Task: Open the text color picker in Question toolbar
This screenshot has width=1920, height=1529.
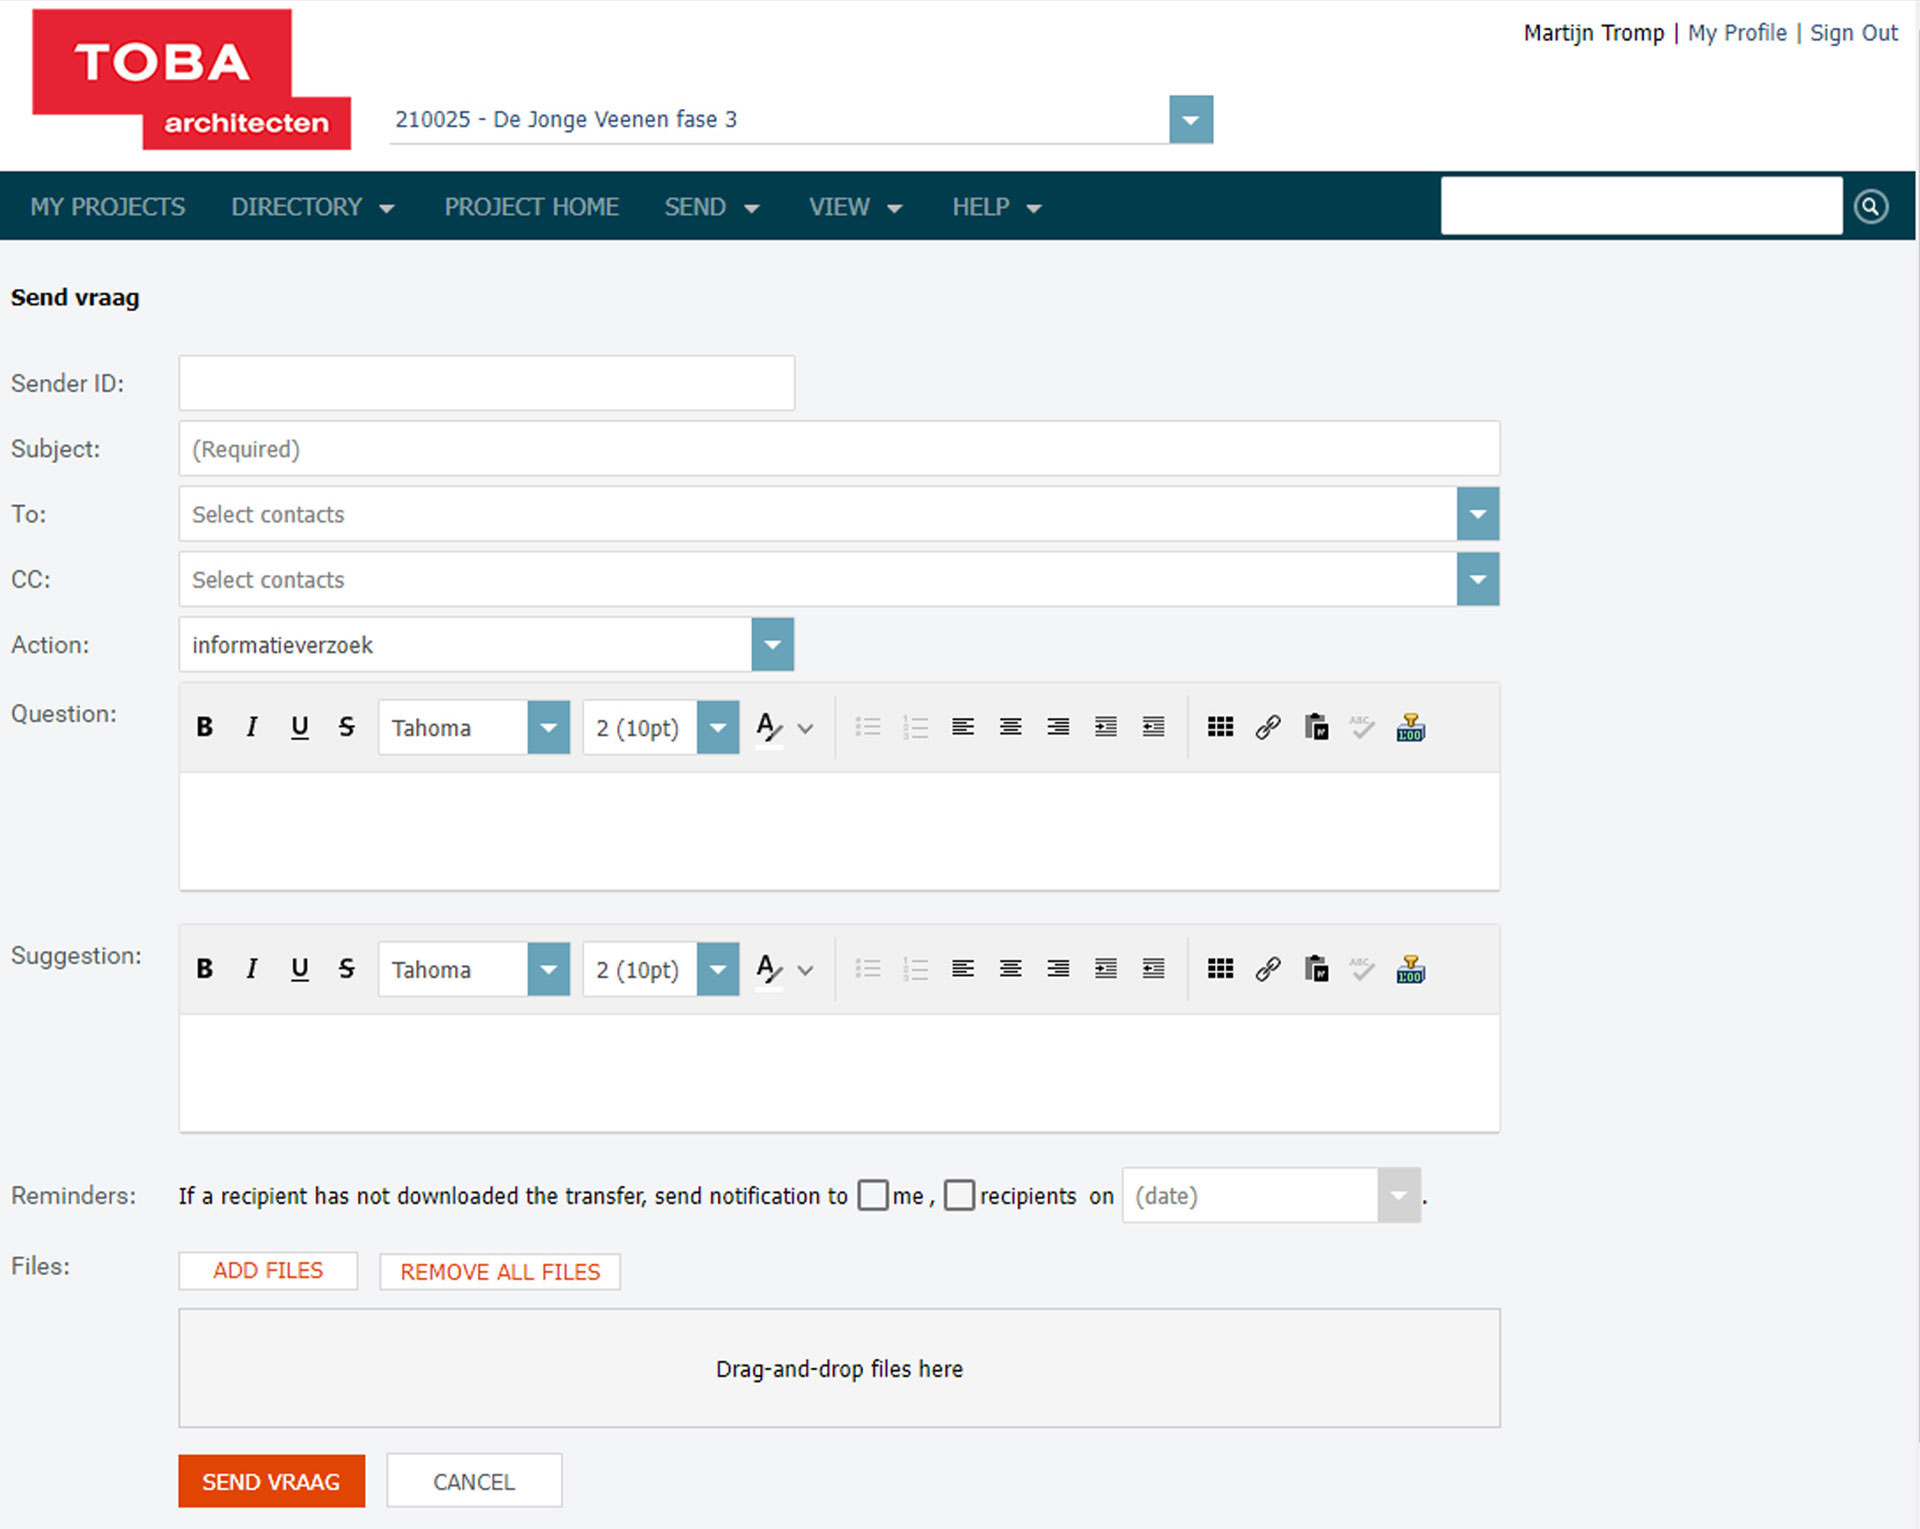Action: (x=768, y=727)
